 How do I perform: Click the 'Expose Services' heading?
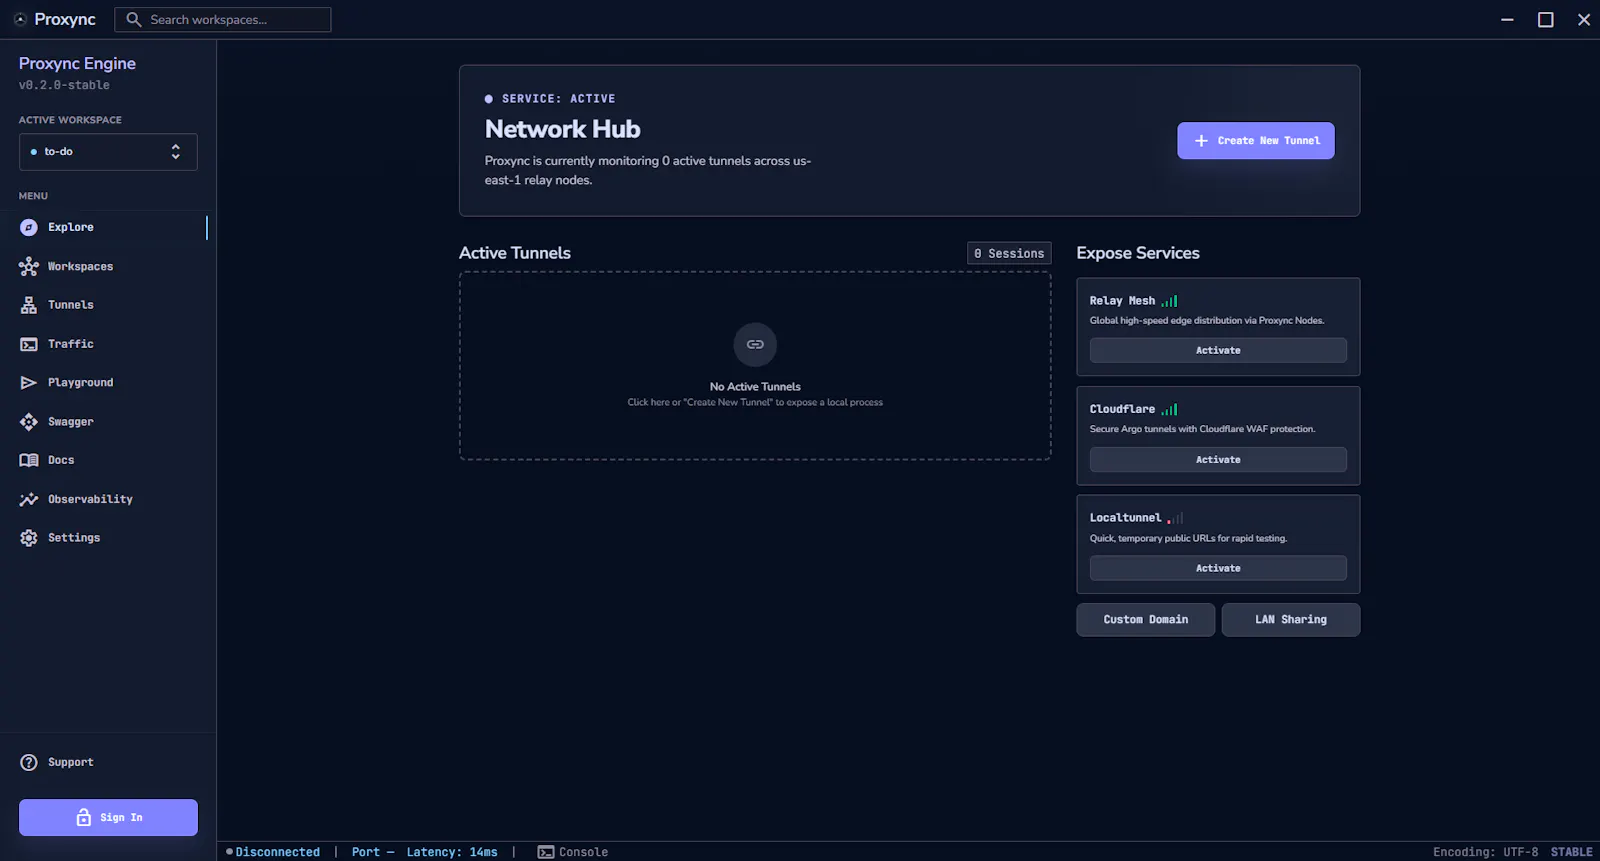pyautogui.click(x=1138, y=253)
